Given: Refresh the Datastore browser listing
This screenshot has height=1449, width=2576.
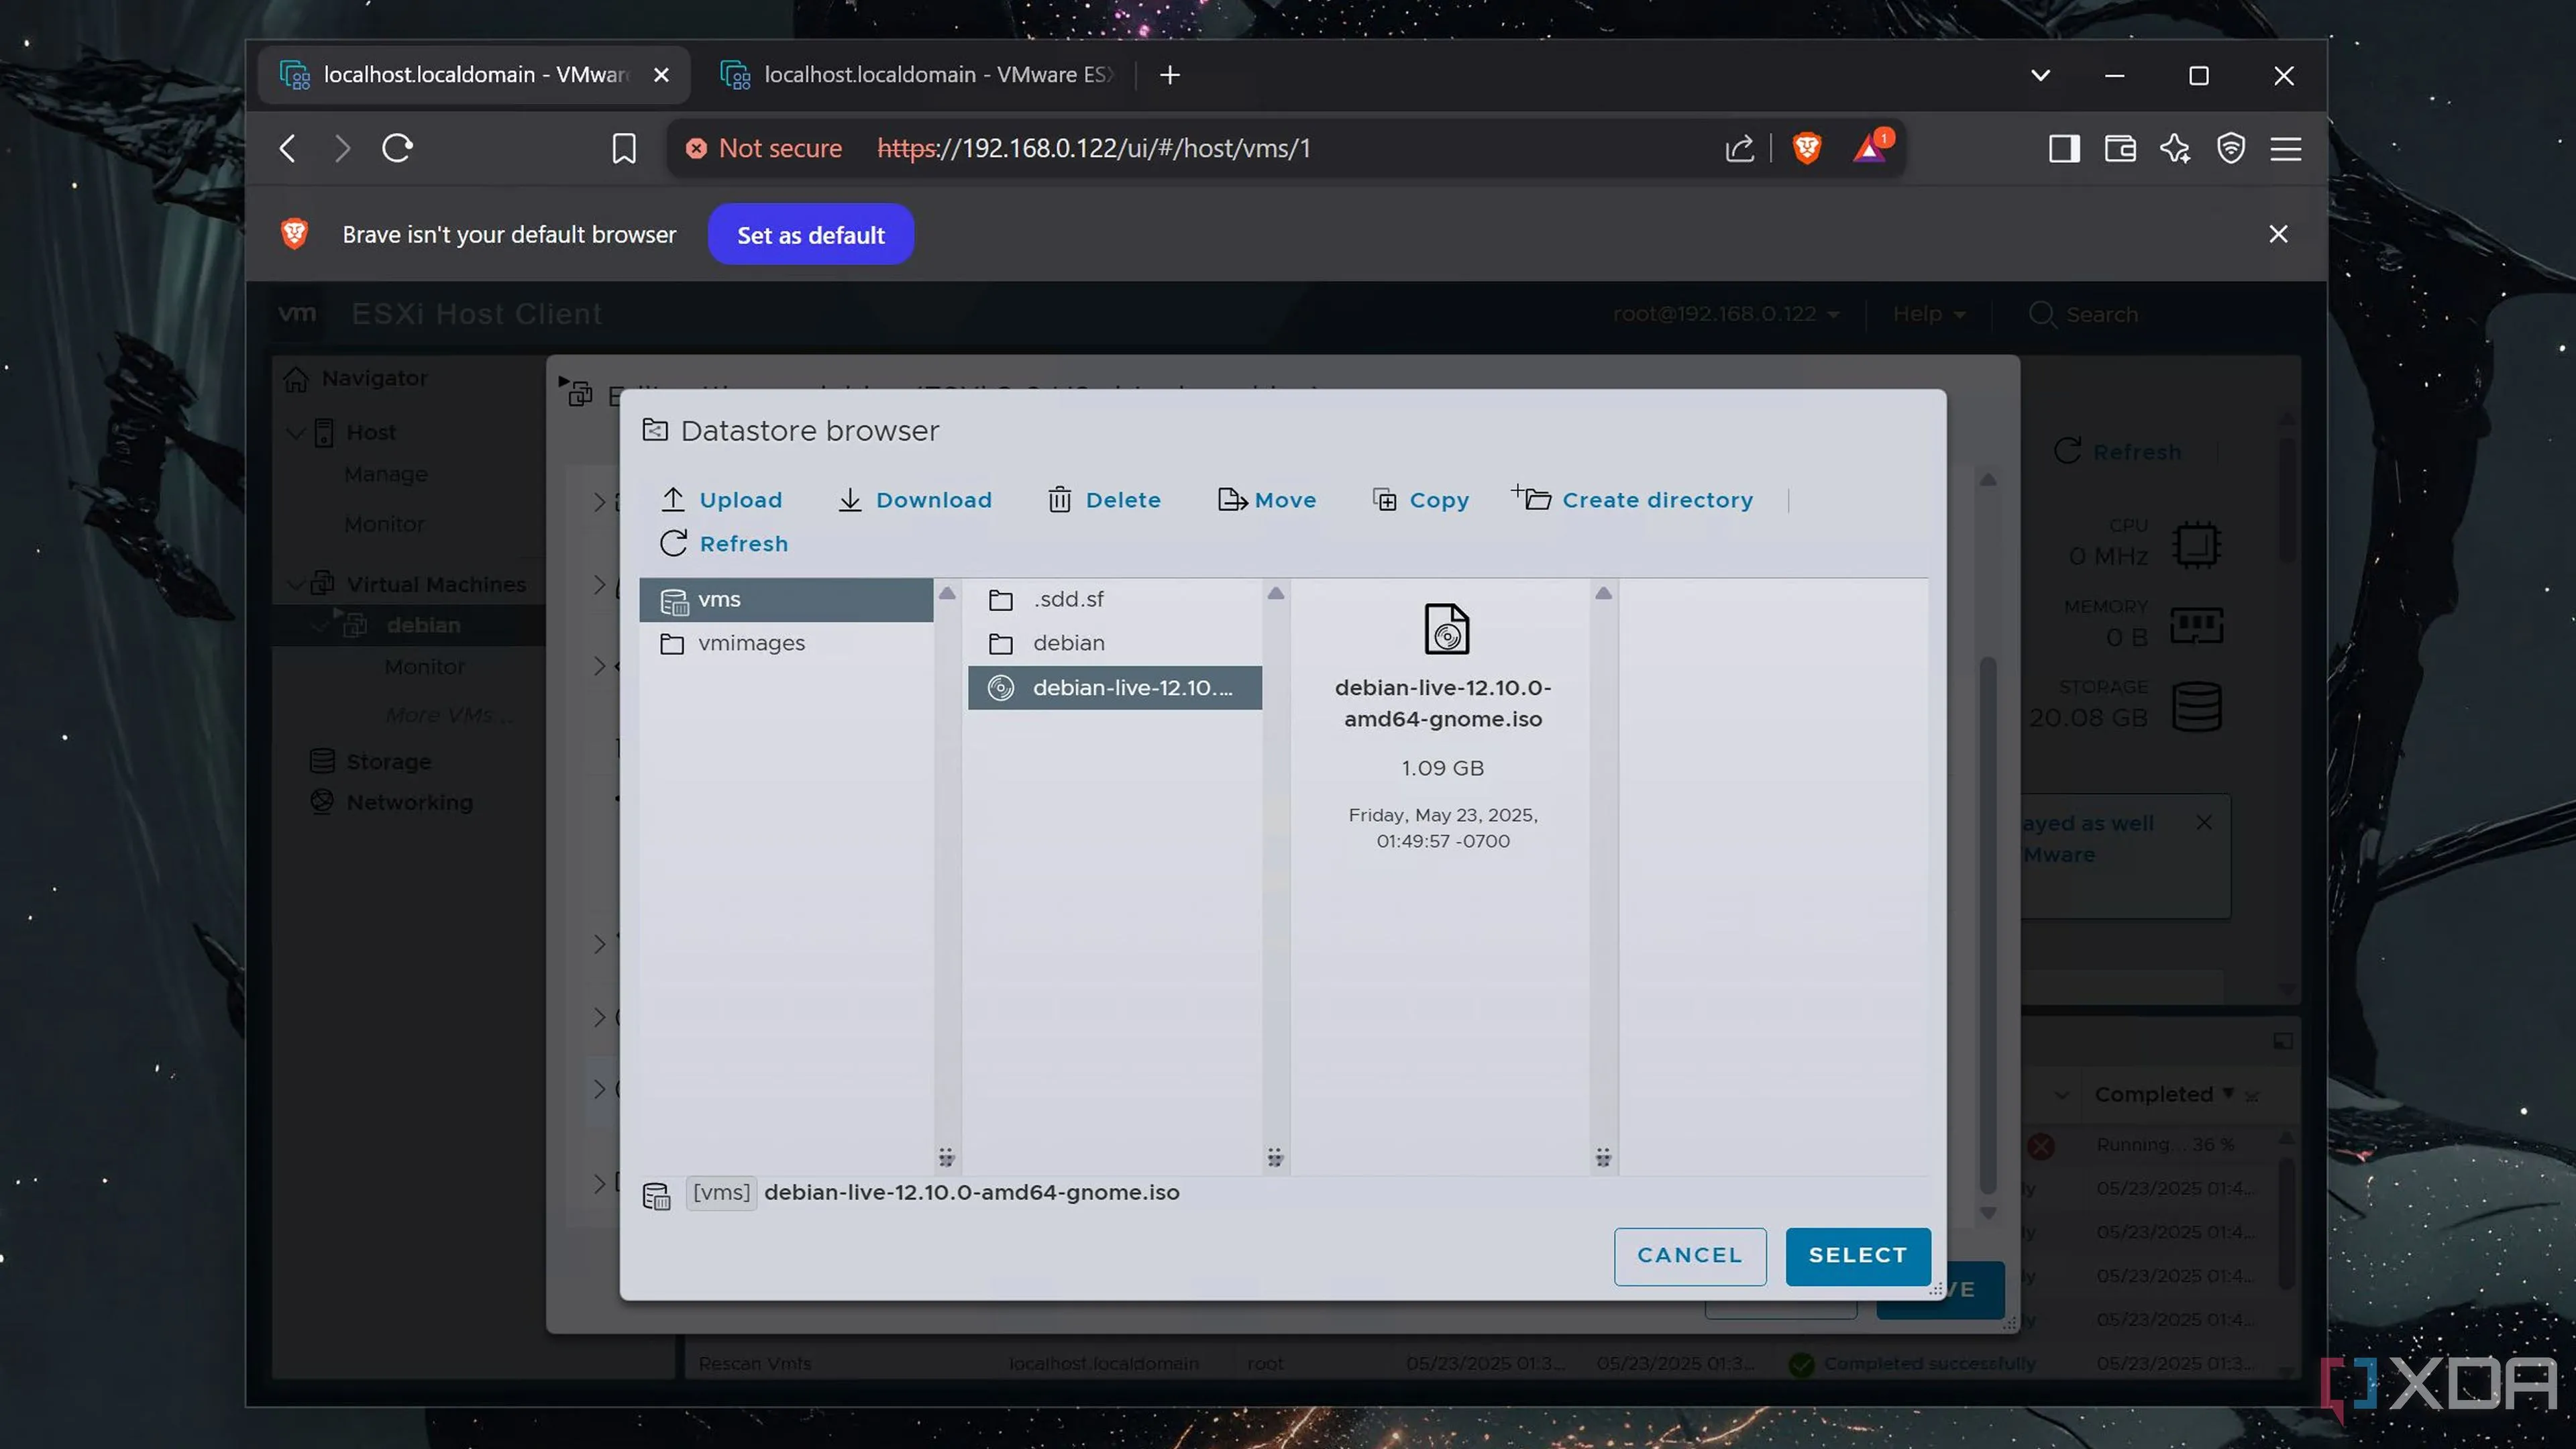Looking at the screenshot, I should tap(724, 543).
